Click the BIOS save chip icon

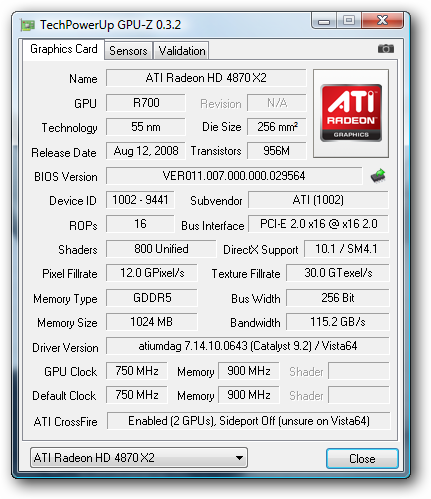click(x=378, y=176)
